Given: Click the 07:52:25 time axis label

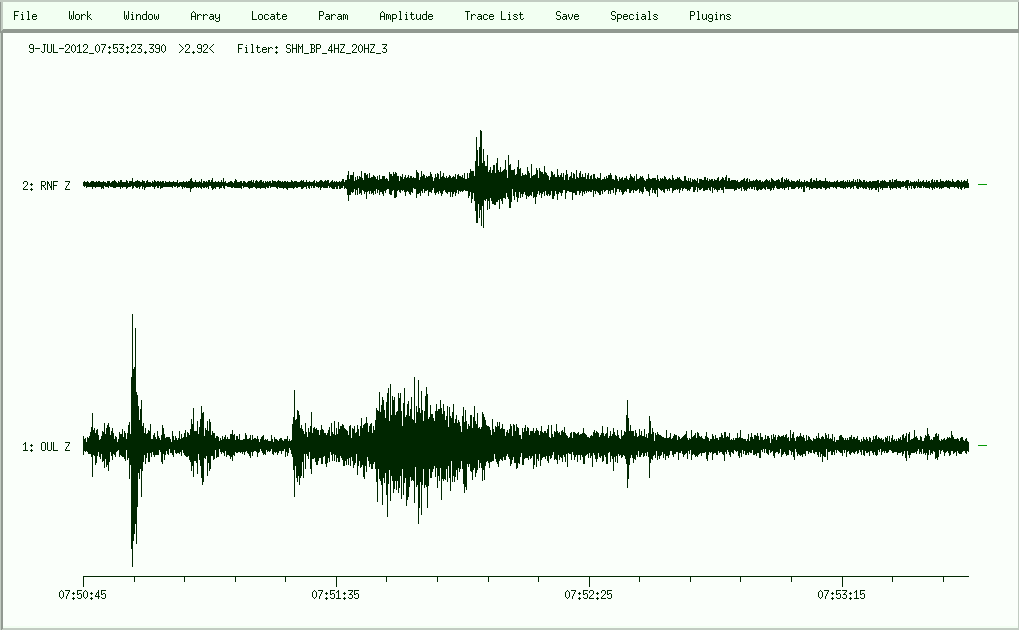Looking at the screenshot, I should click(589, 595).
